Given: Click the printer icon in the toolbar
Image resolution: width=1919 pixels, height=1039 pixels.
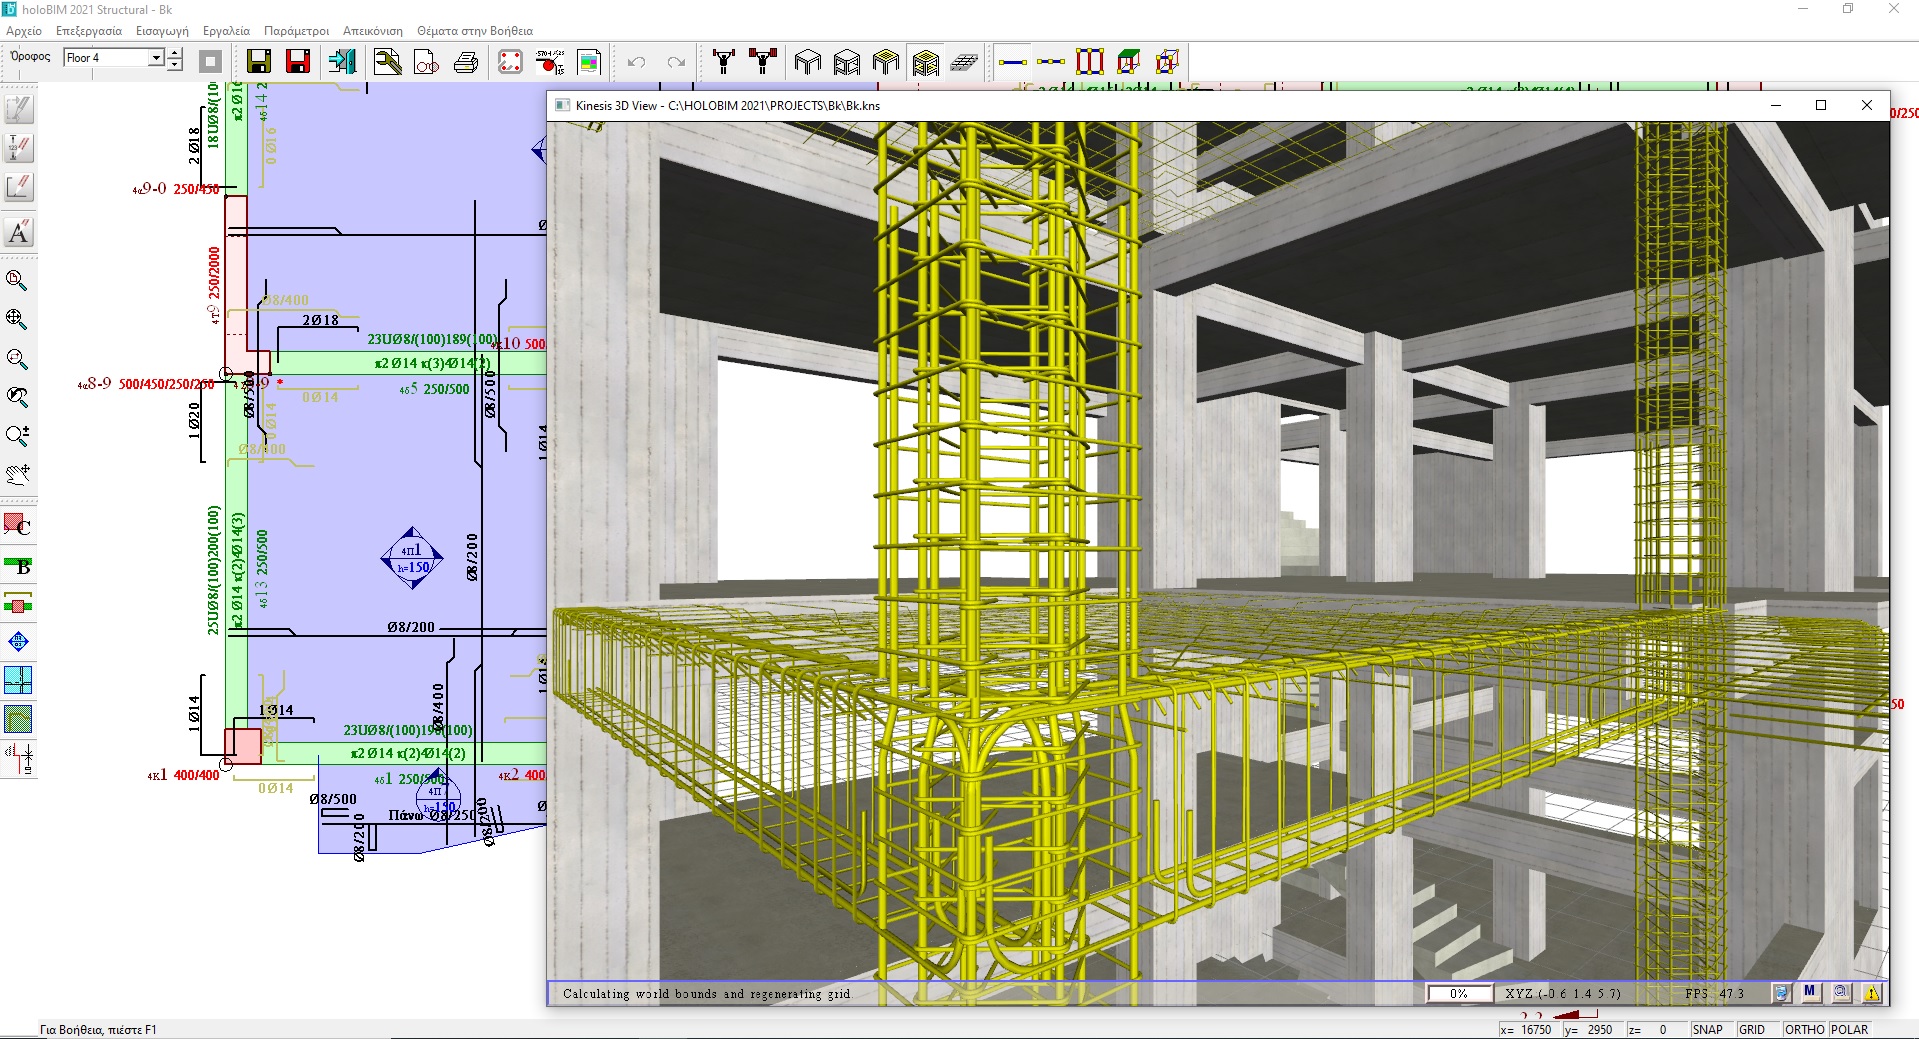Looking at the screenshot, I should 466,62.
